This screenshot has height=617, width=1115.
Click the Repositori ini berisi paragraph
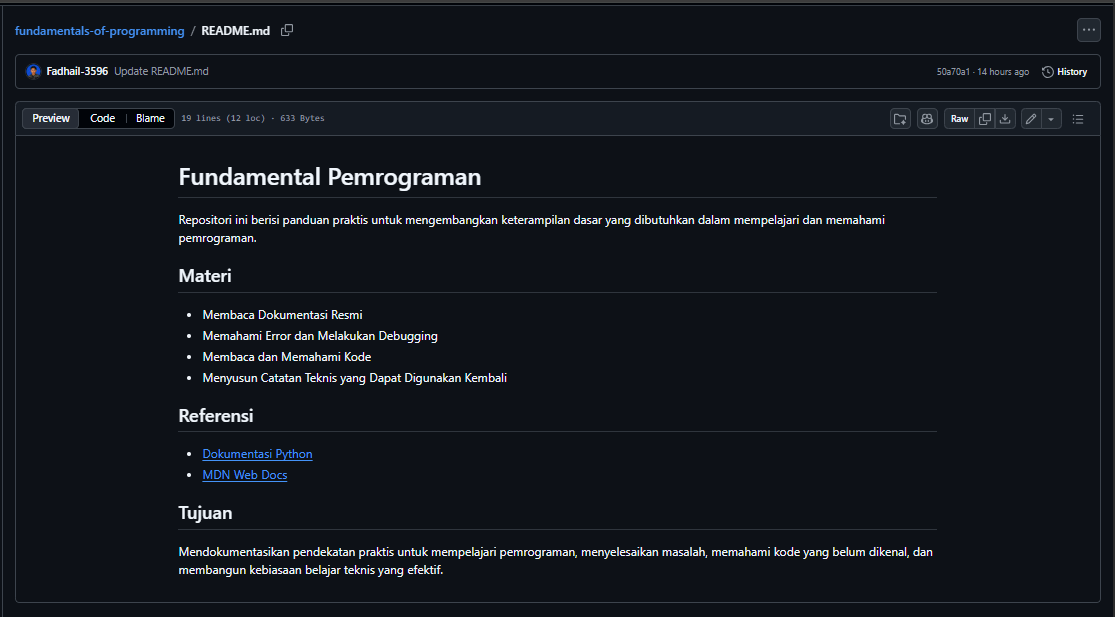click(532, 229)
